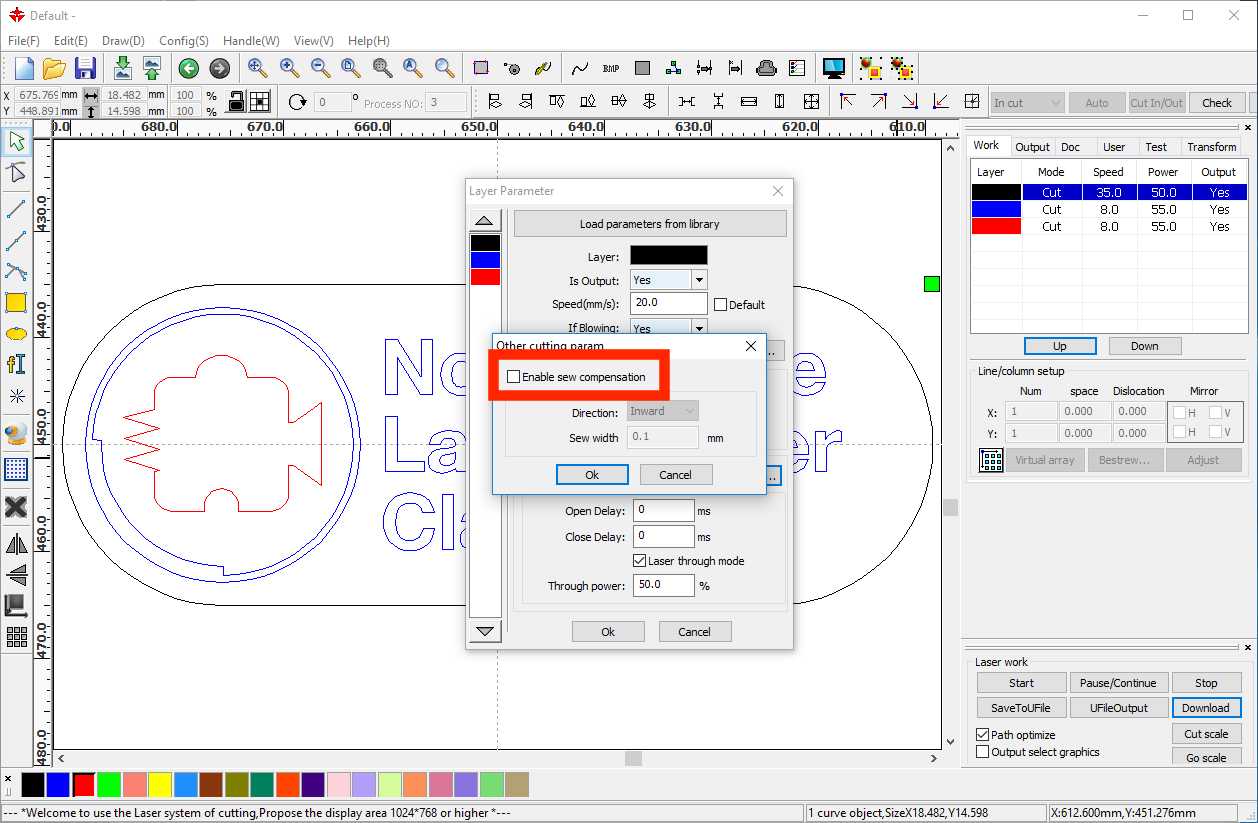Screen dimensions: 1258x823
Task: Click the Open folder icon
Action: tap(54, 68)
